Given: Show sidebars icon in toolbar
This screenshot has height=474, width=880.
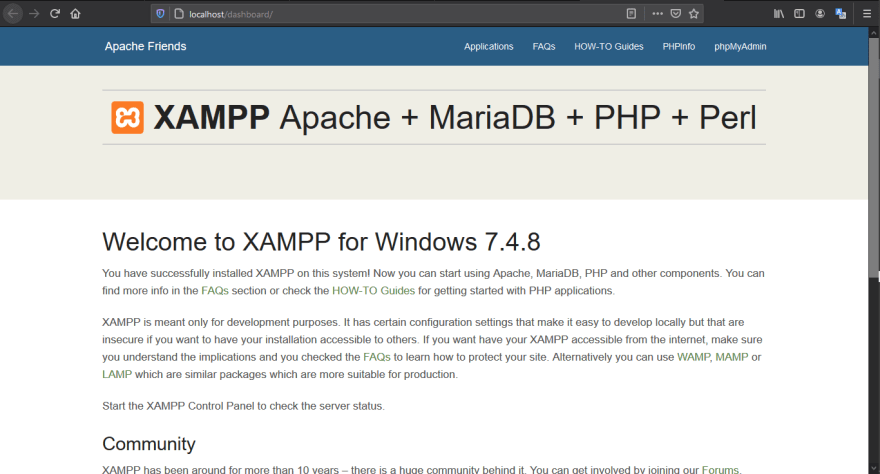Looking at the screenshot, I should [x=799, y=14].
